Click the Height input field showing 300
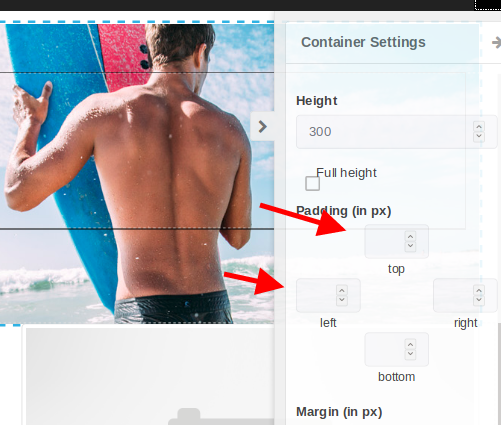 [x=397, y=132]
